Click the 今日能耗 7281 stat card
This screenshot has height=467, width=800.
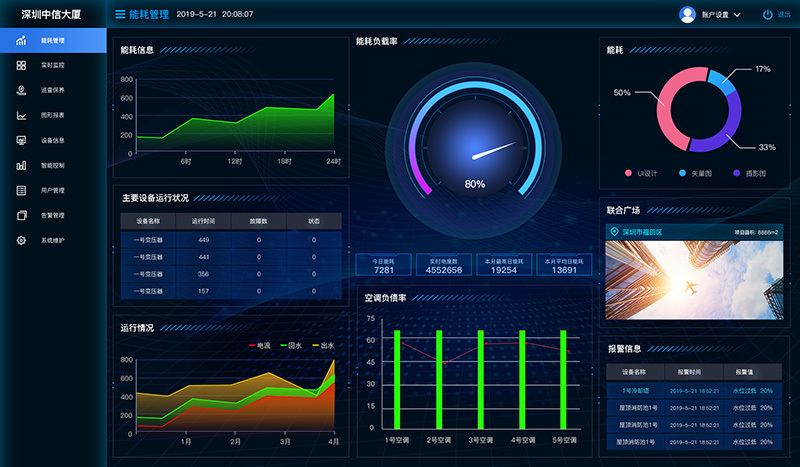tap(384, 265)
